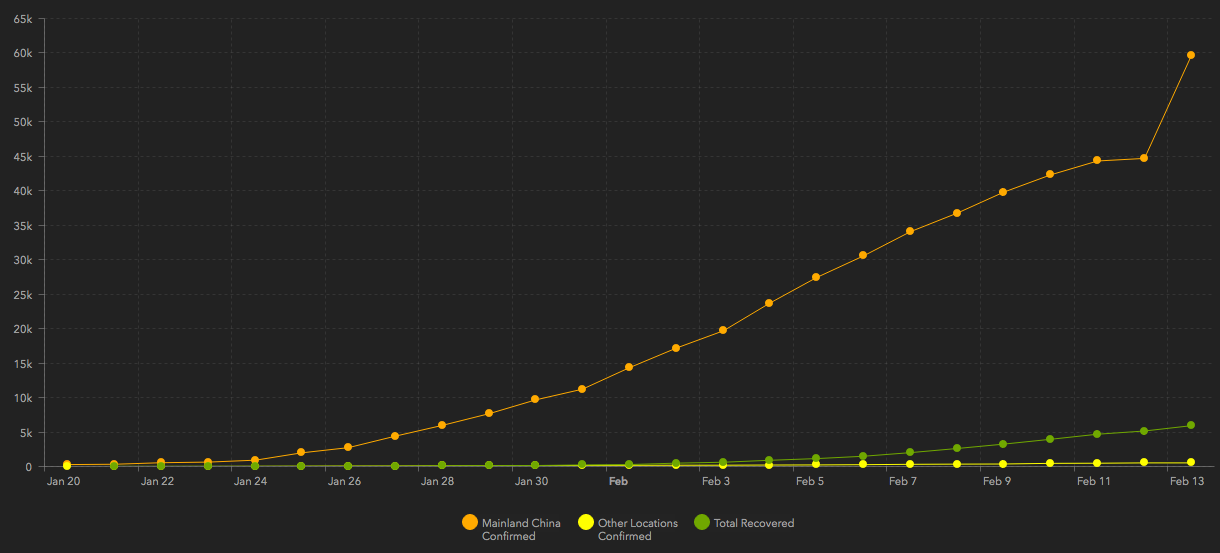Click Mainland China marker on Jan 30
This screenshot has height=553, width=1220.
click(x=535, y=399)
